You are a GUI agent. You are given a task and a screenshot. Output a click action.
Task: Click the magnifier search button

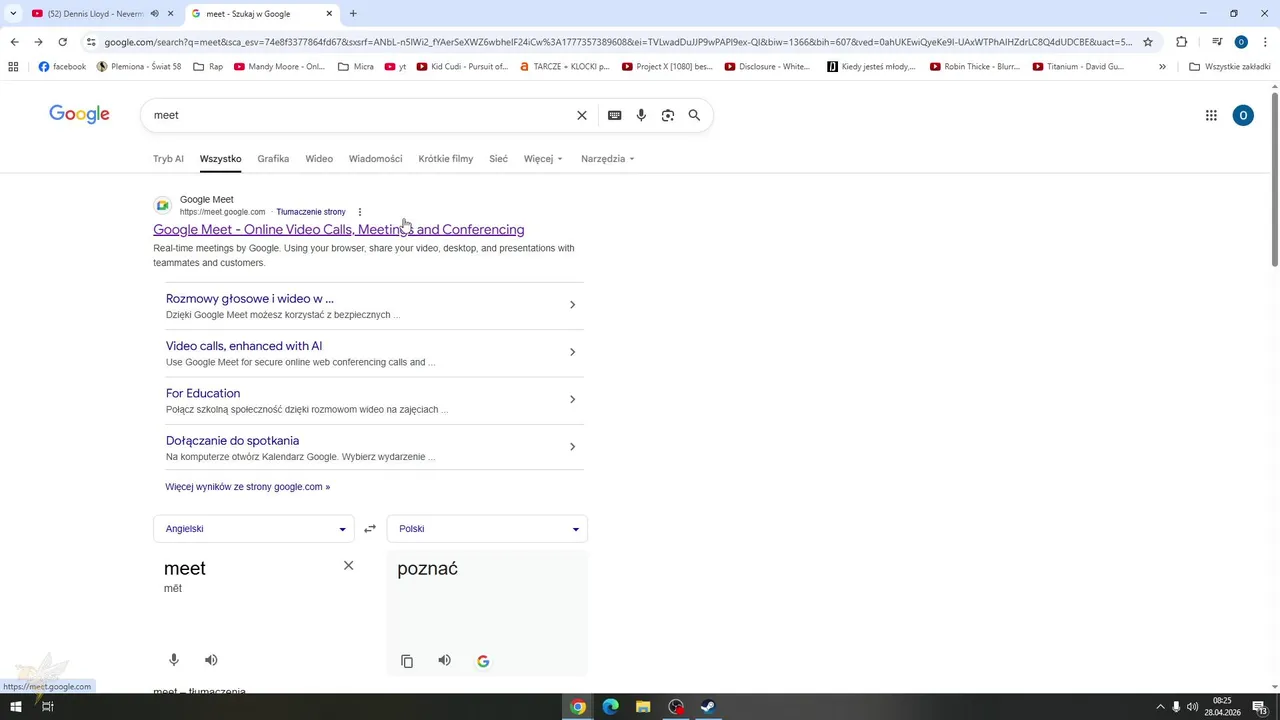[x=694, y=115]
